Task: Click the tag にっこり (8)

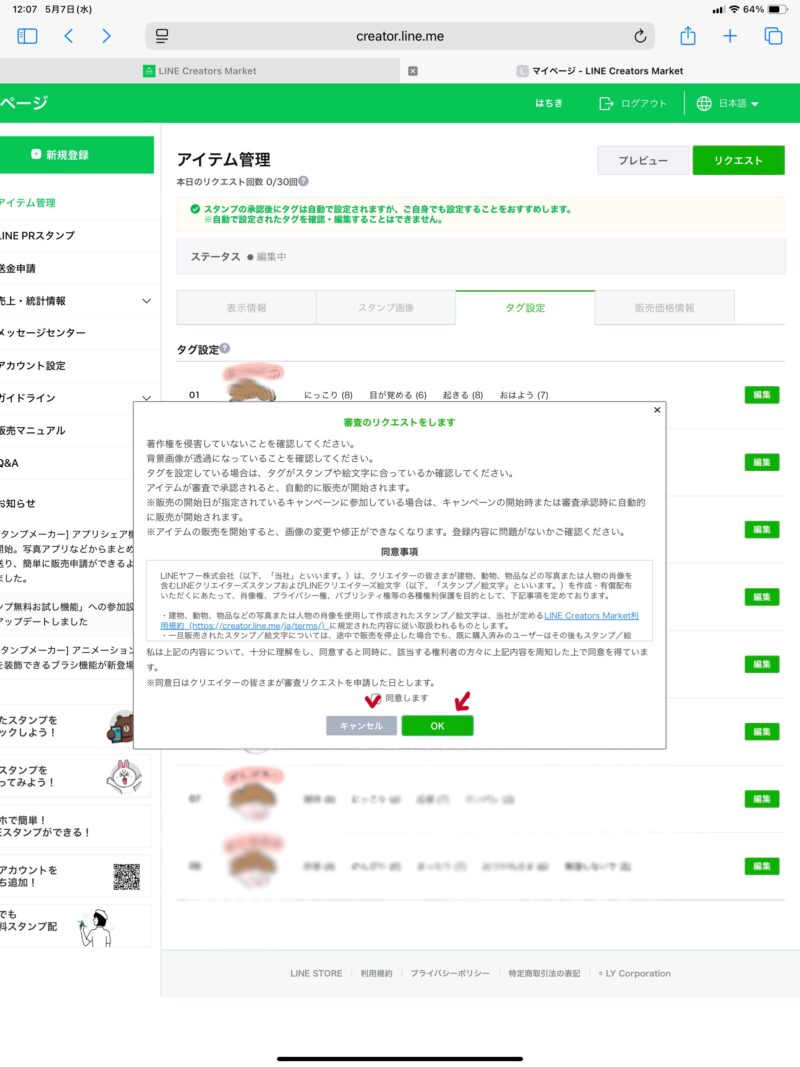Action: (328, 395)
